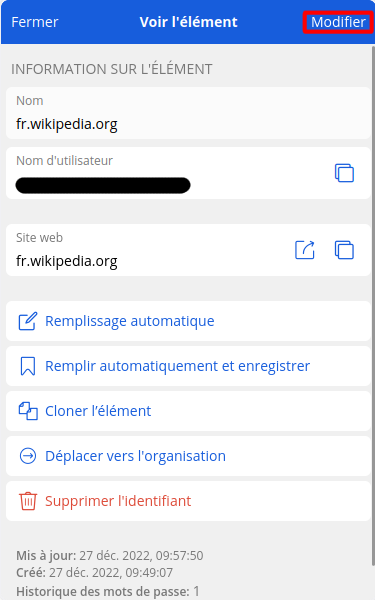Launch the website using the open-link icon
Viewport: 375px width, 600px height.
(305, 250)
